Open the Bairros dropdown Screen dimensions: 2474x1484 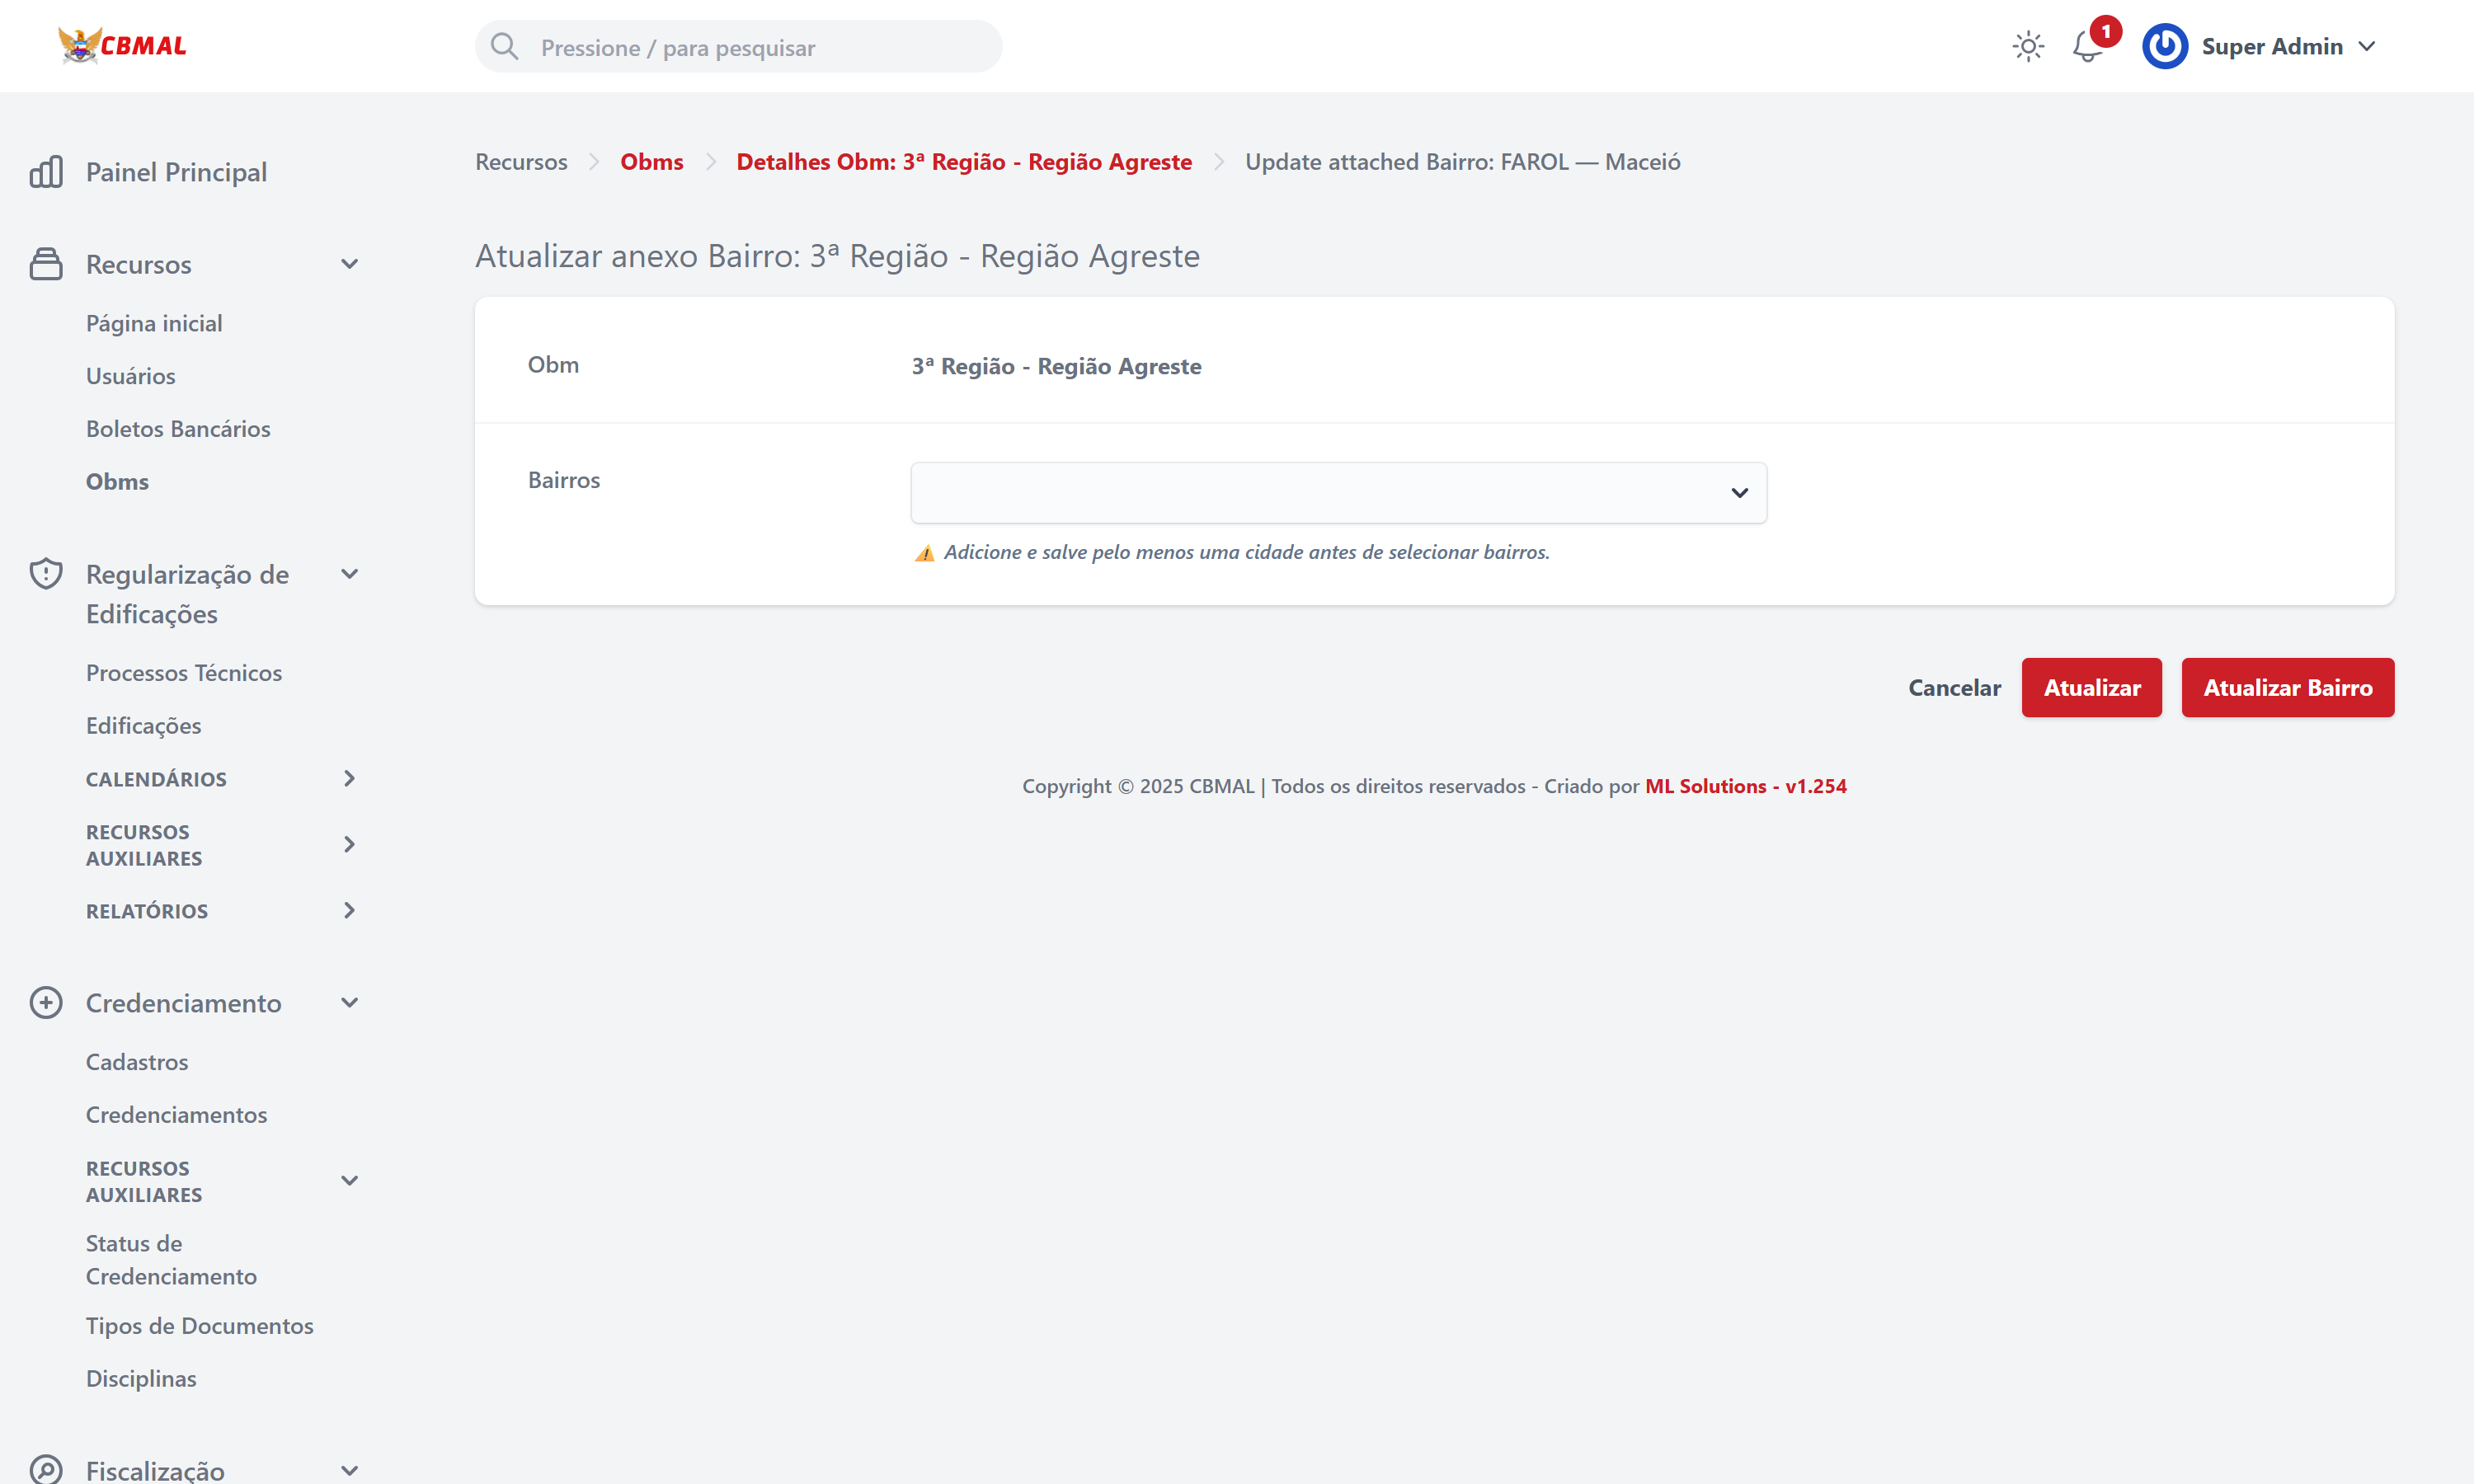tap(1338, 493)
